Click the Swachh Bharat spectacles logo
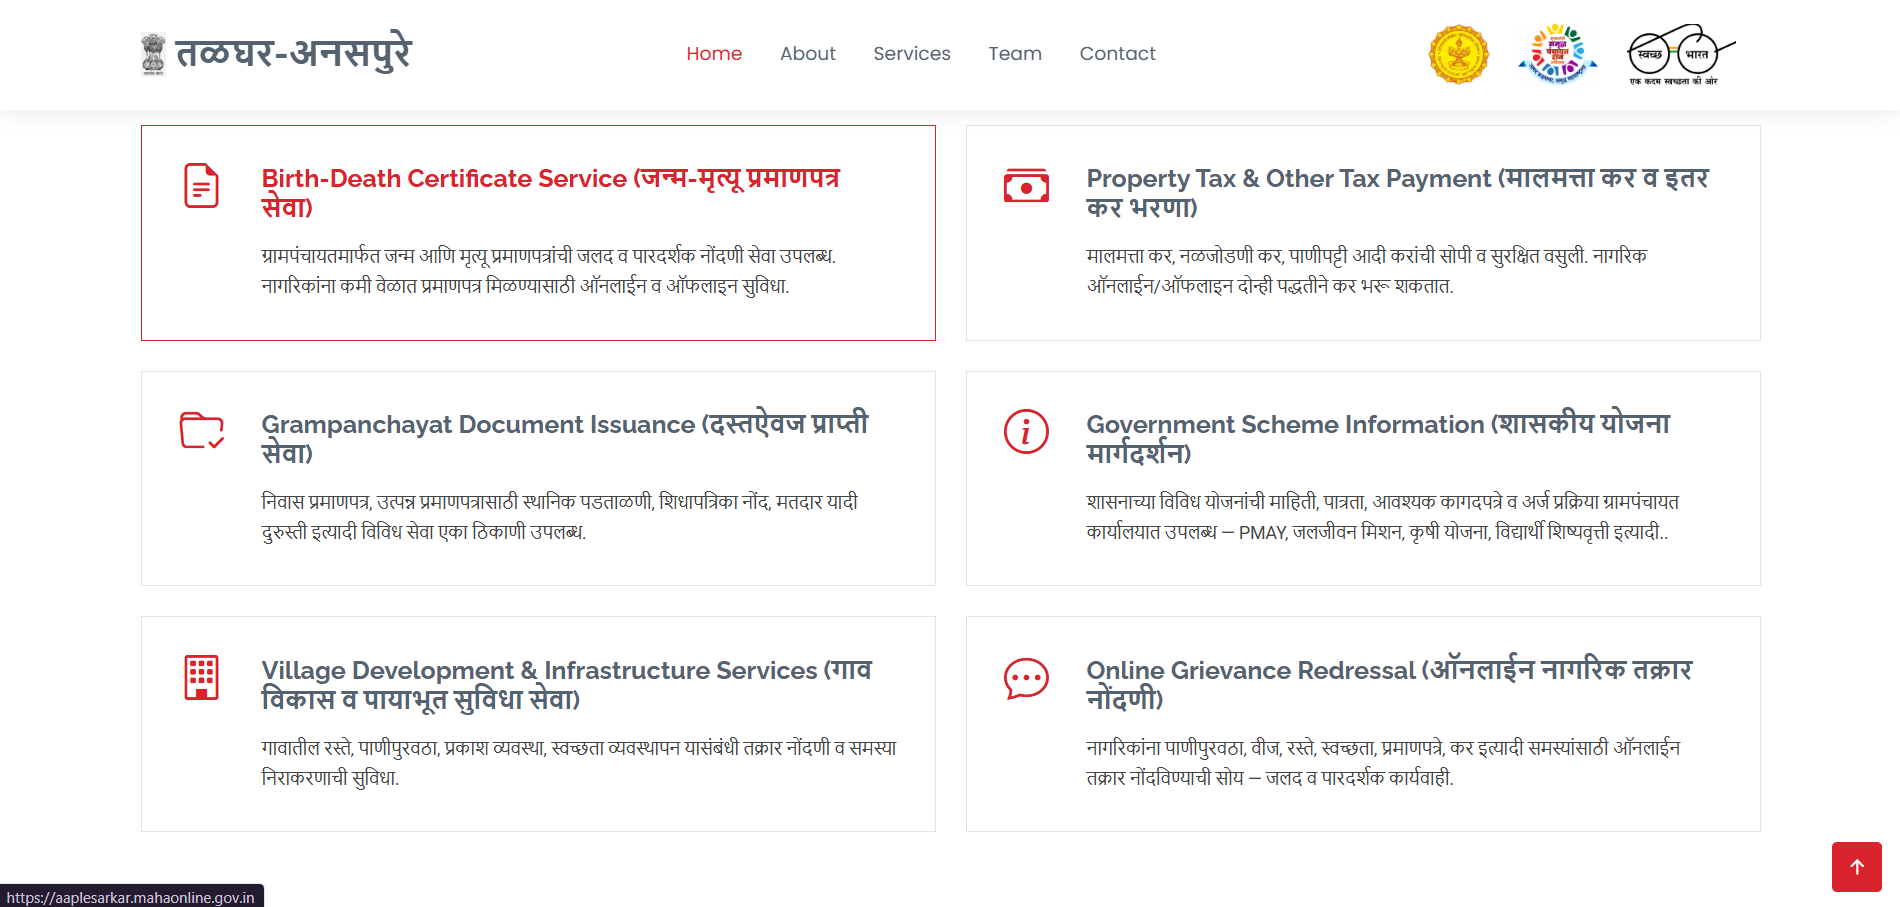Image resolution: width=1900 pixels, height=907 pixels. tap(1680, 54)
